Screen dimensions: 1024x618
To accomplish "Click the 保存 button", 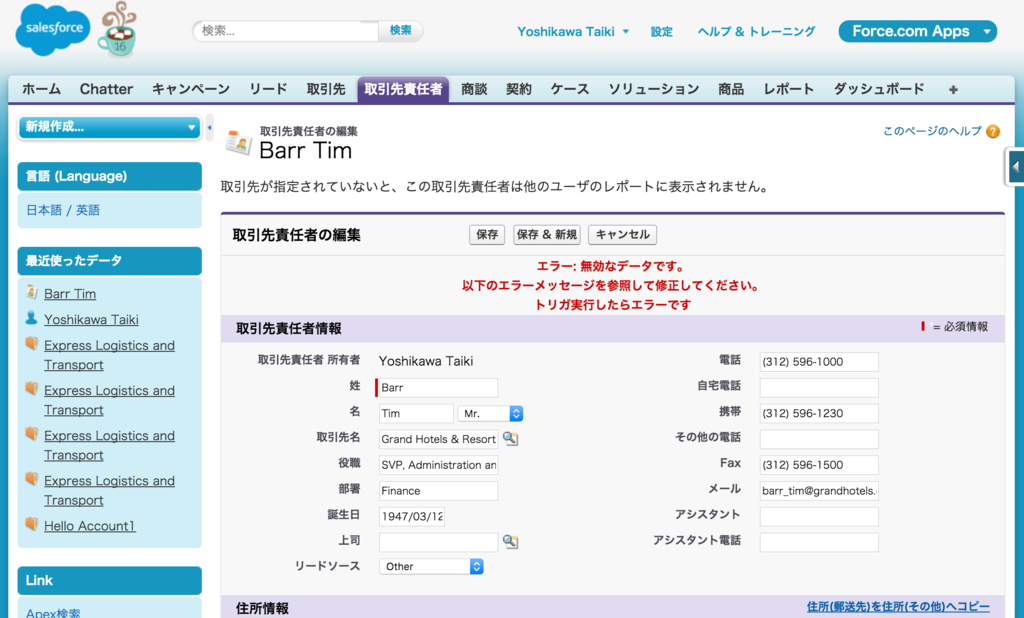I will pyautogui.click(x=487, y=235).
